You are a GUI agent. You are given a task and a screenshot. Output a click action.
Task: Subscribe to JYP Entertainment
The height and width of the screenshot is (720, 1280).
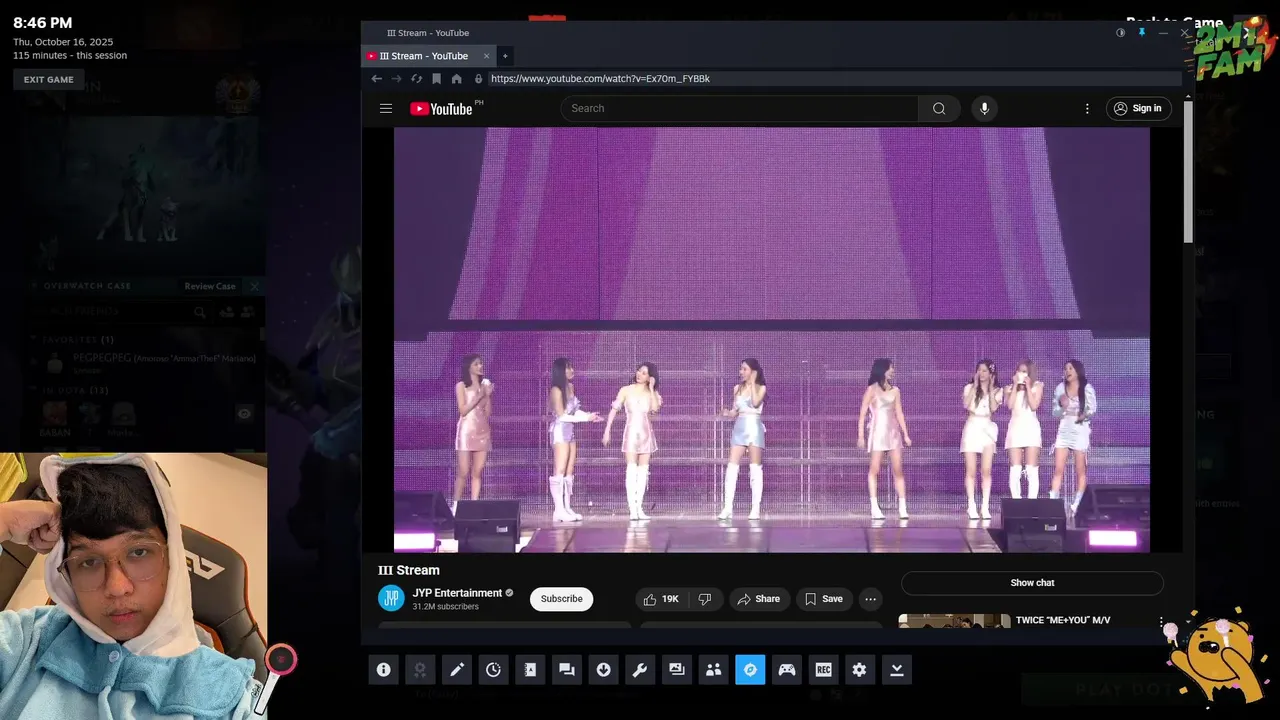(x=561, y=599)
